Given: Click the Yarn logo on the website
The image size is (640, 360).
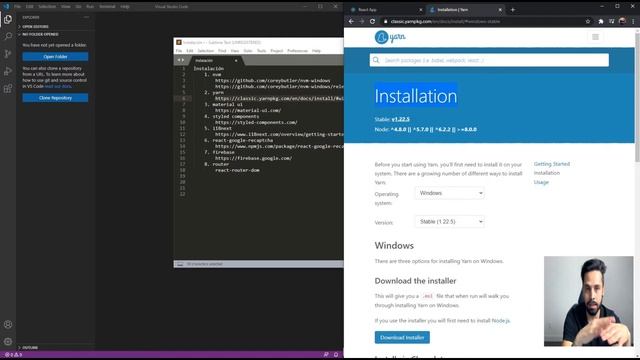Looking at the screenshot, I should click(x=390, y=37).
